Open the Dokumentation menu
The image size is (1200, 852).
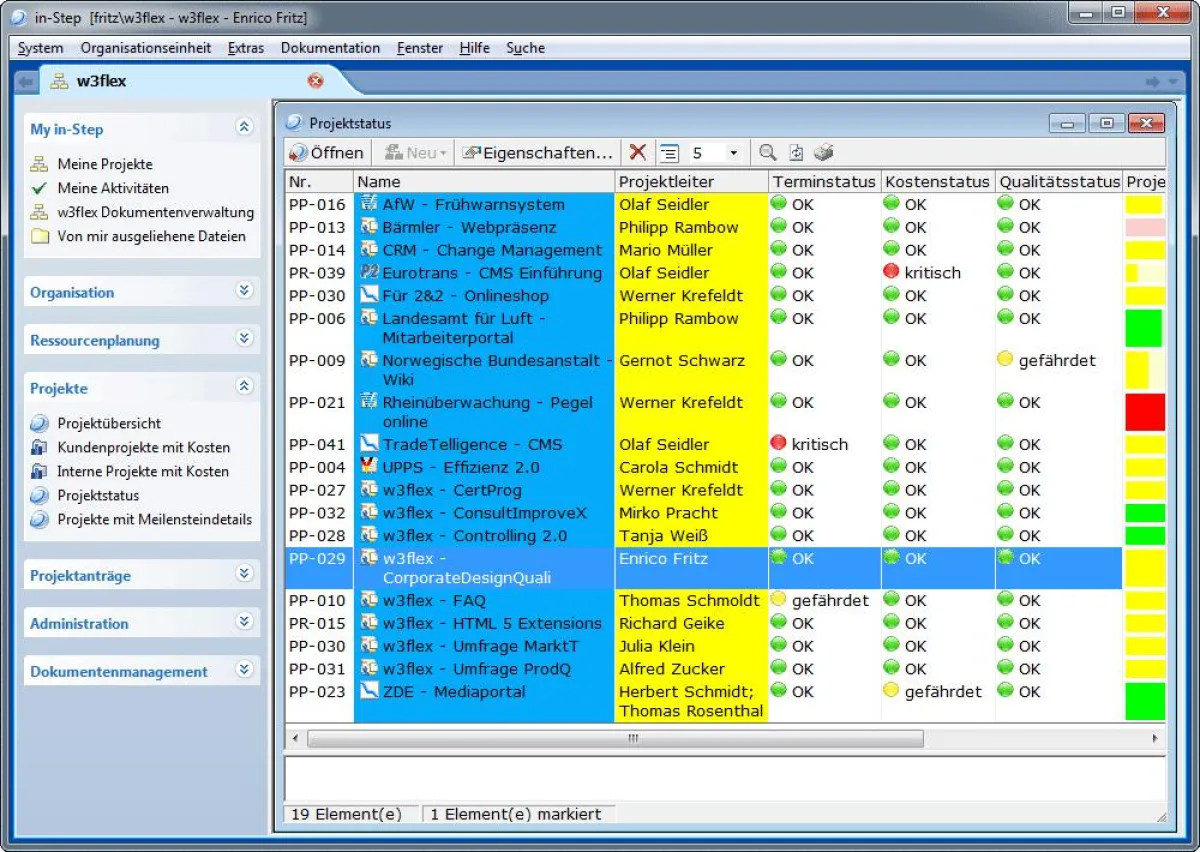point(330,48)
